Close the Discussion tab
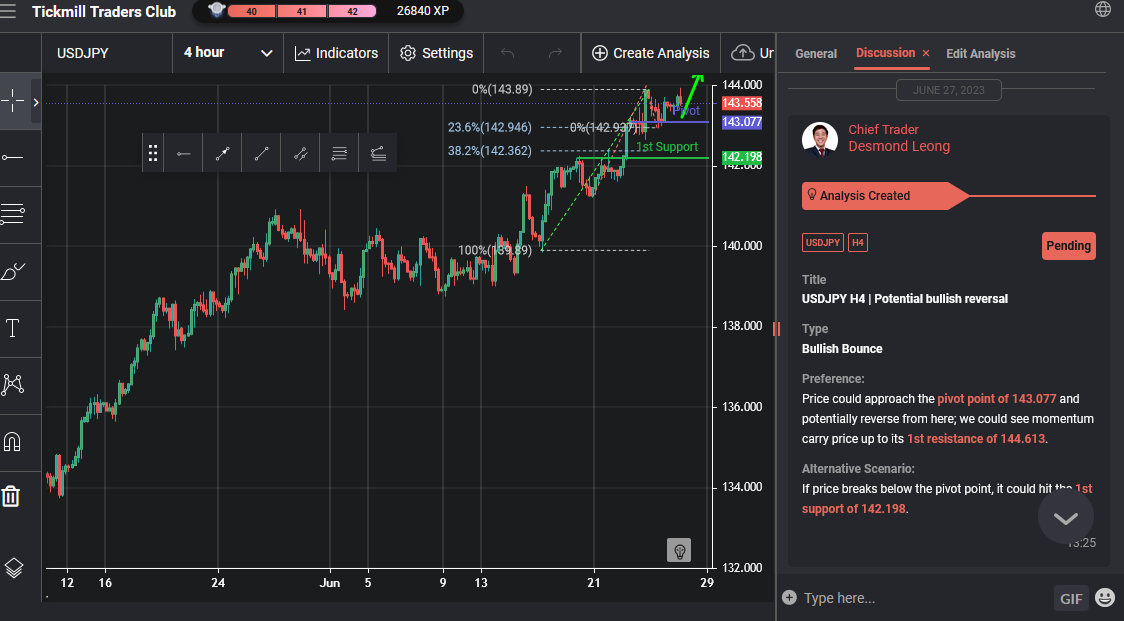Viewport: 1124px width, 621px height. 925,53
